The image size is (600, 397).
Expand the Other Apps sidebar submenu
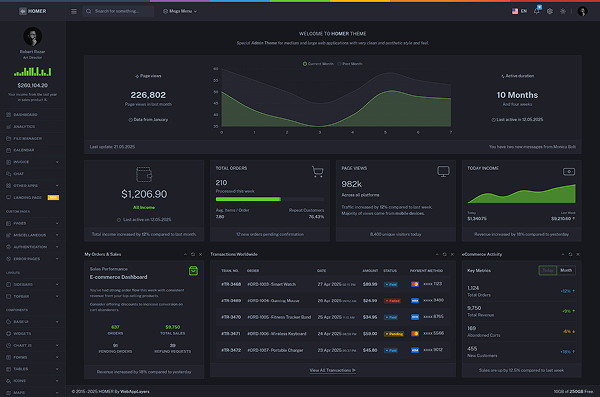click(x=33, y=186)
